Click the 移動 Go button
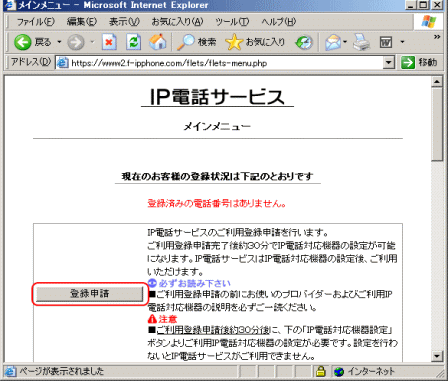This screenshot has height=381, width=448. coord(420,63)
